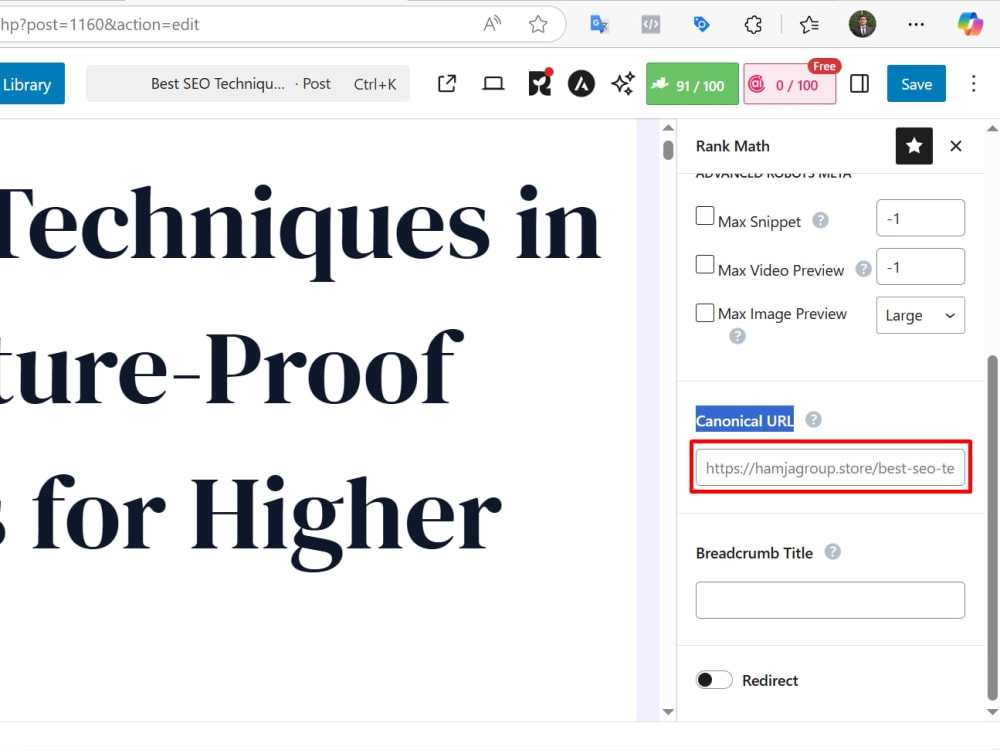Click the browser profile avatar

tap(862, 24)
